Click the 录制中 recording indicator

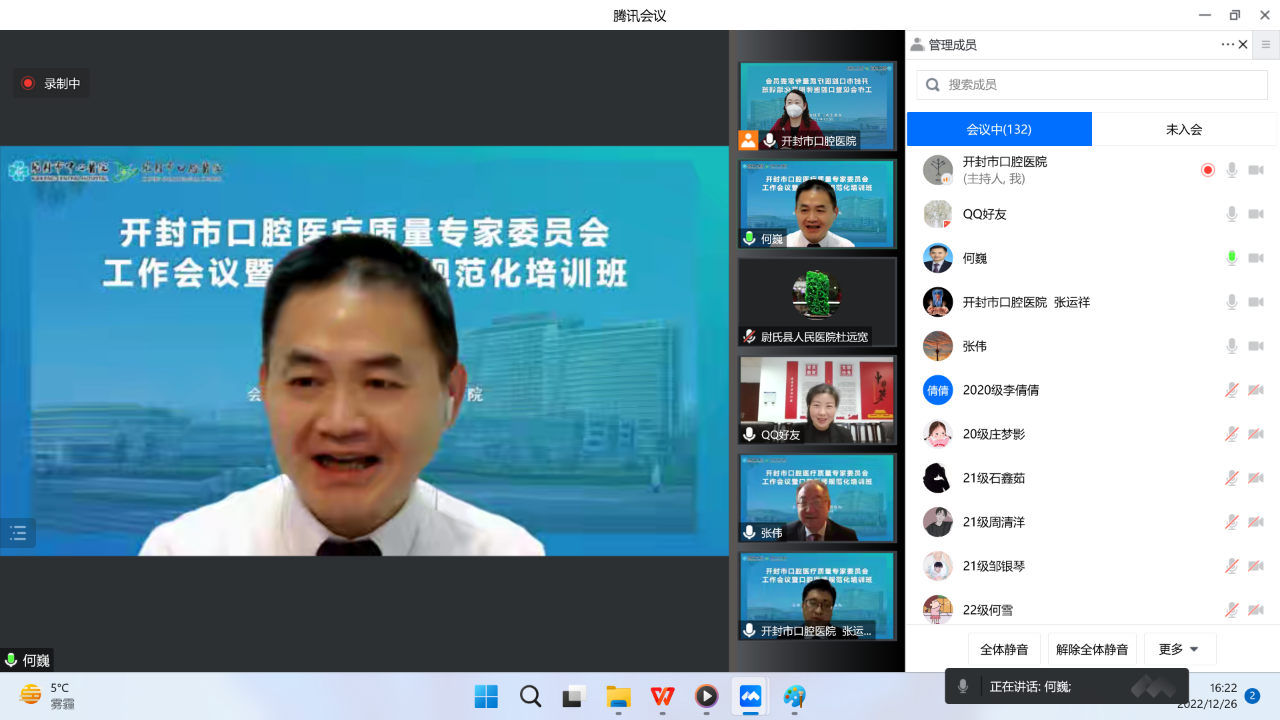52,84
